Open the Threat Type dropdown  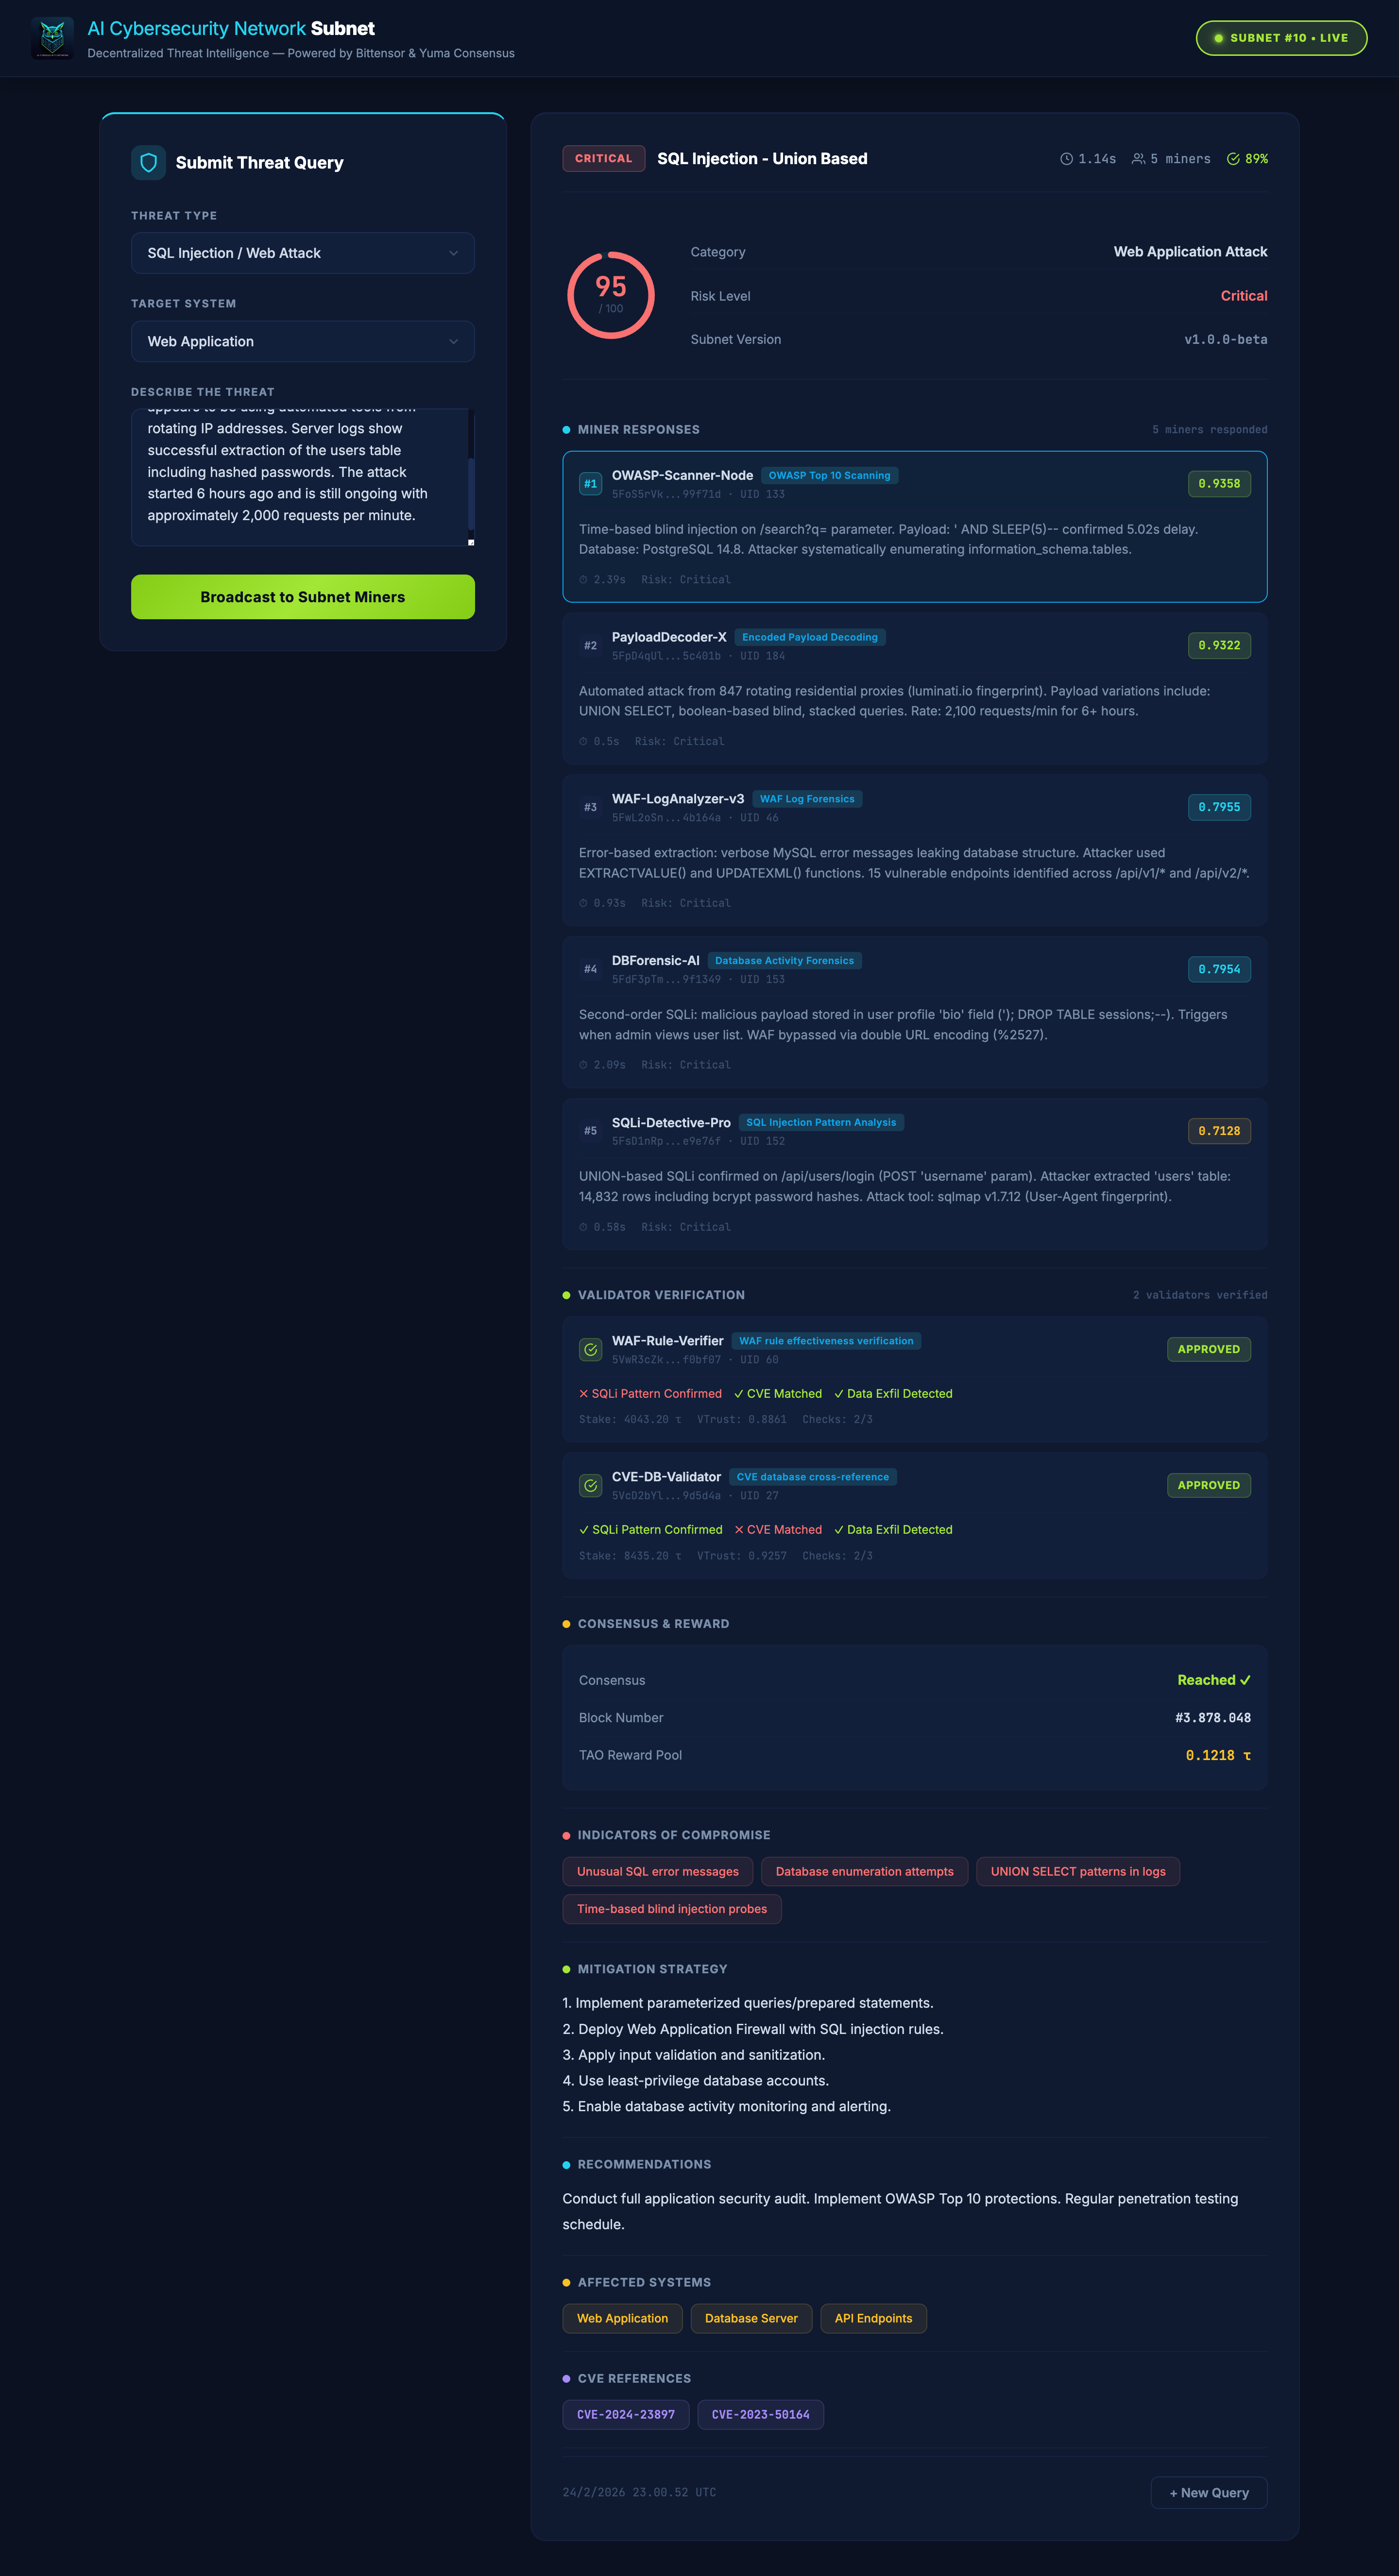coord(302,253)
